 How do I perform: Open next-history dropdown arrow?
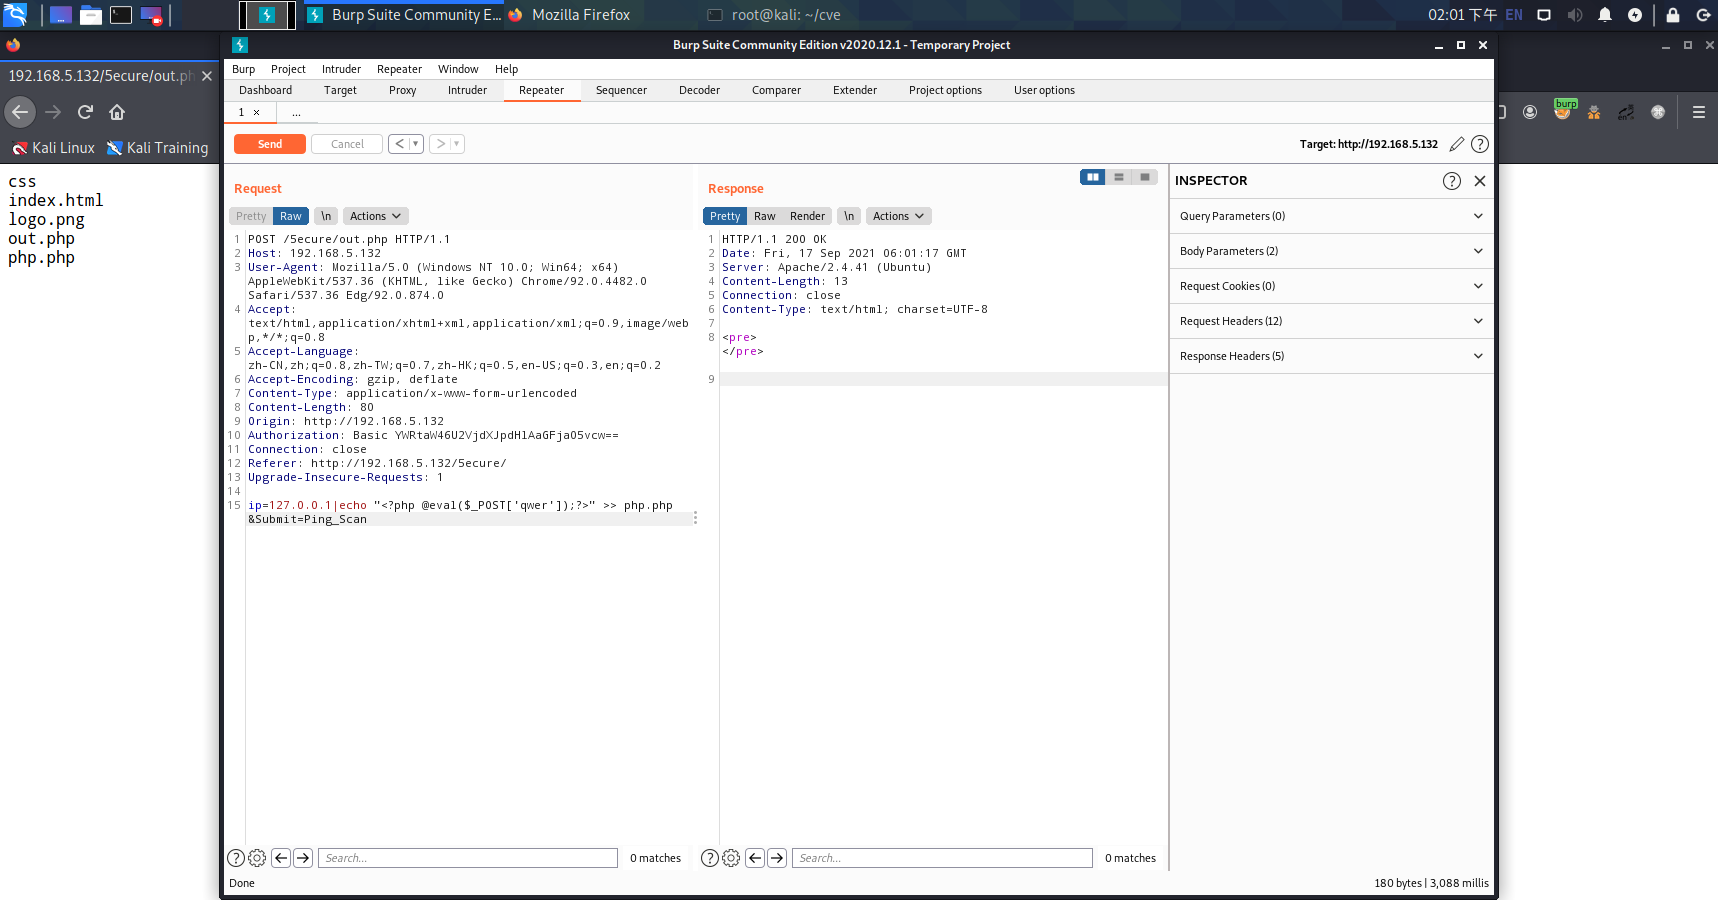point(457,144)
